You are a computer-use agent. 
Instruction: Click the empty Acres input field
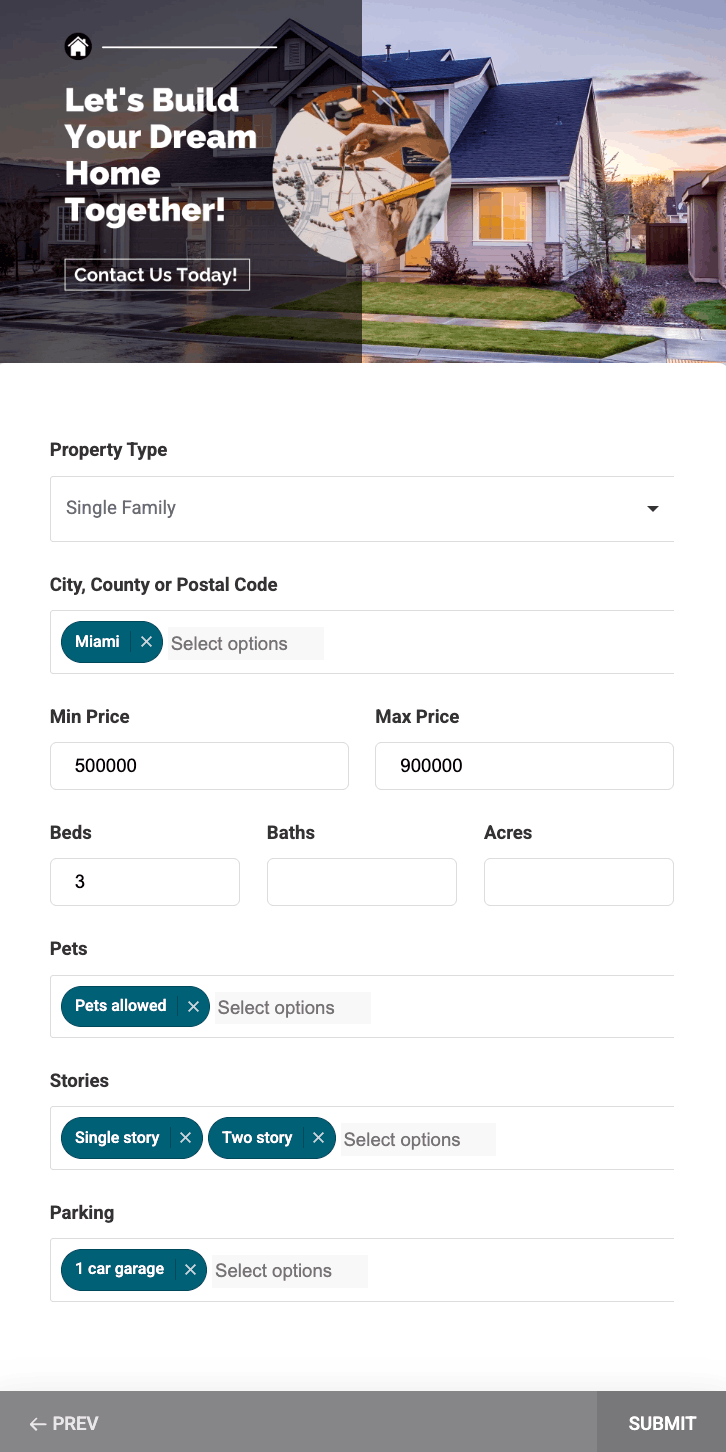tap(579, 882)
